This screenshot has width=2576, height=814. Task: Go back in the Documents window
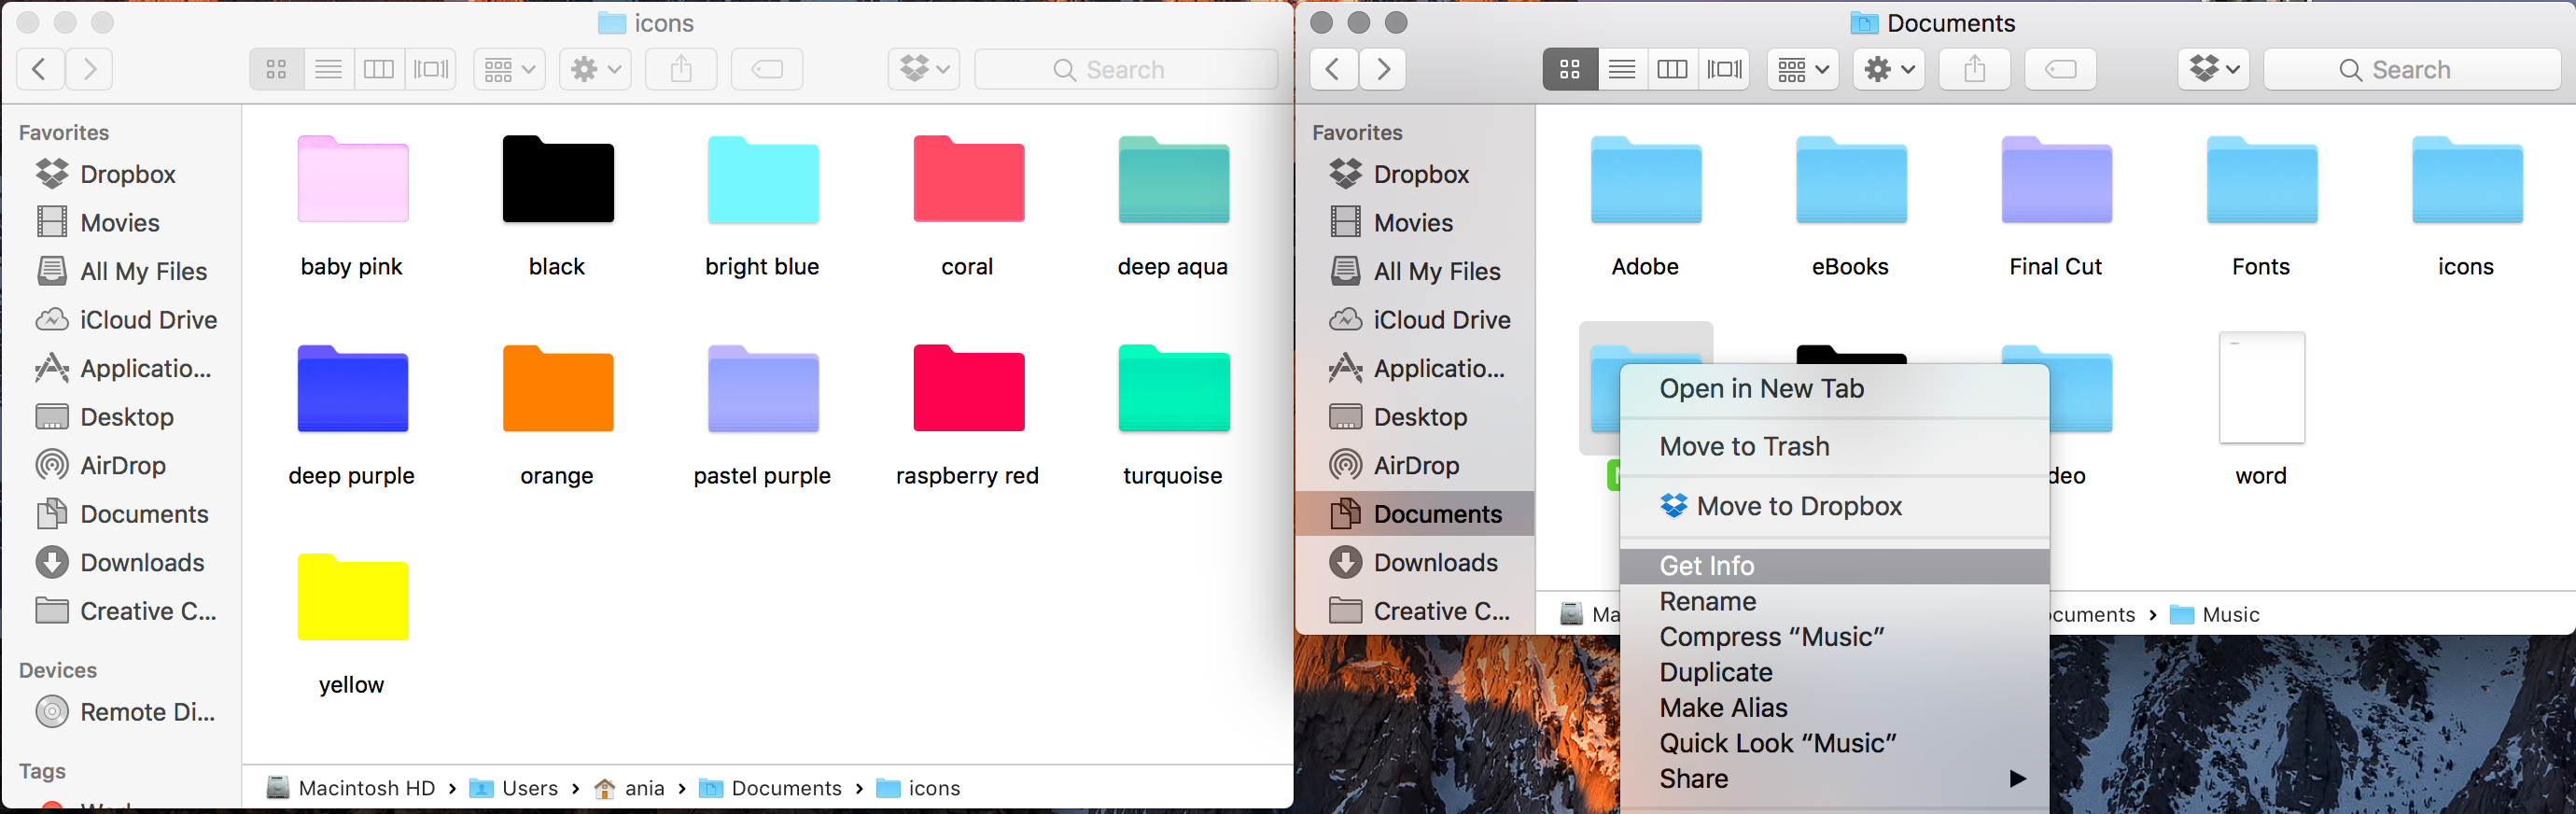tap(1334, 69)
